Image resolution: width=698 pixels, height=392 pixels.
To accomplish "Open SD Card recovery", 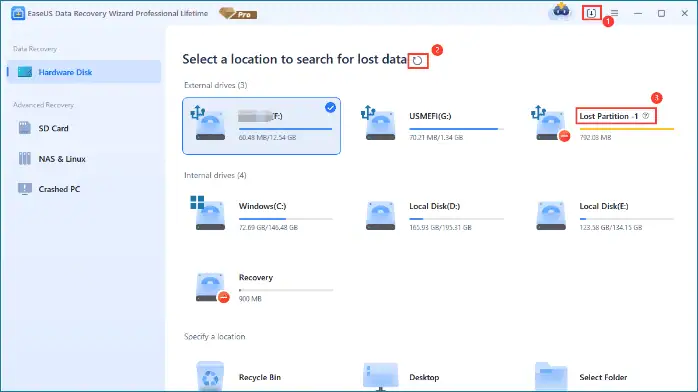I will pos(53,128).
